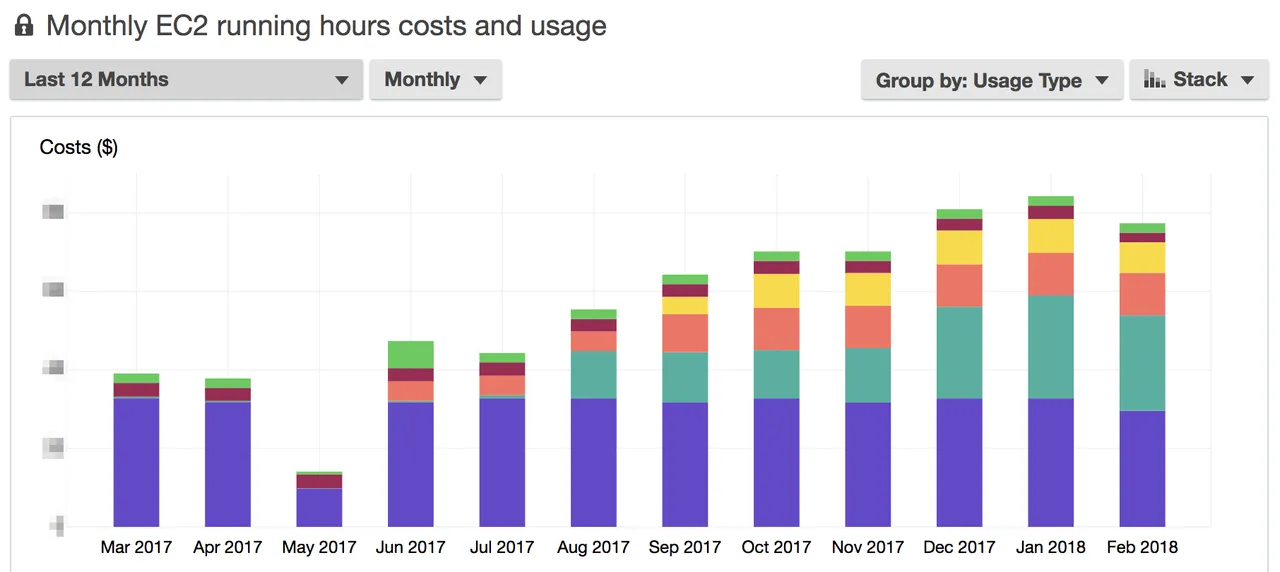Click the May 2017 axis label

pos(319,547)
